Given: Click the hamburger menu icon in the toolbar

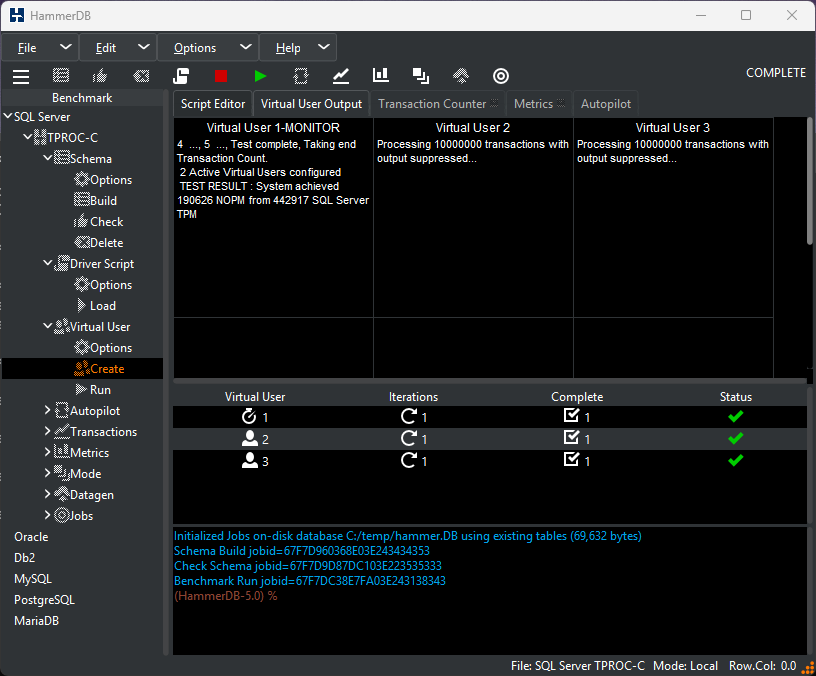Looking at the screenshot, I should [x=21, y=76].
